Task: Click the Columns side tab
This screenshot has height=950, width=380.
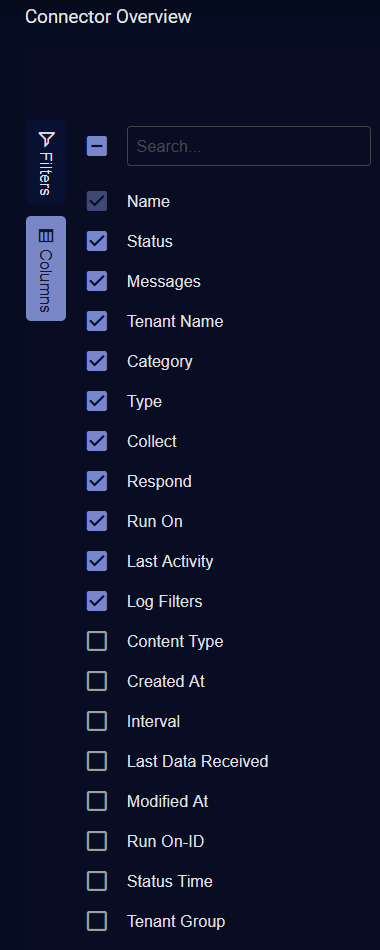Action: (46, 268)
